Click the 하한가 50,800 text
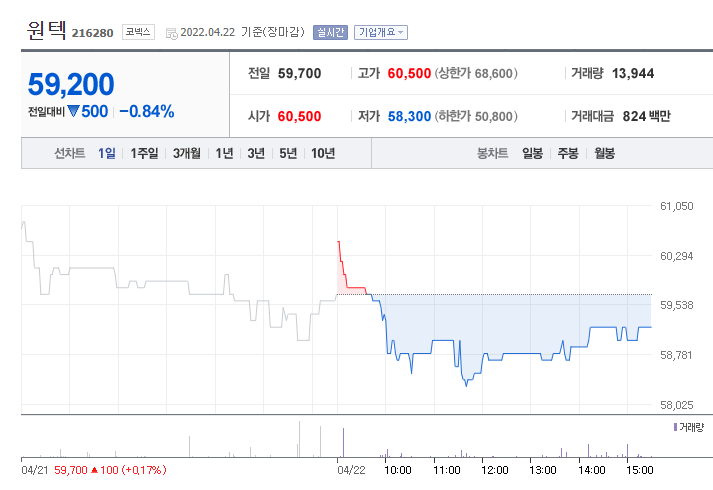713x490 pixels. 476,116
